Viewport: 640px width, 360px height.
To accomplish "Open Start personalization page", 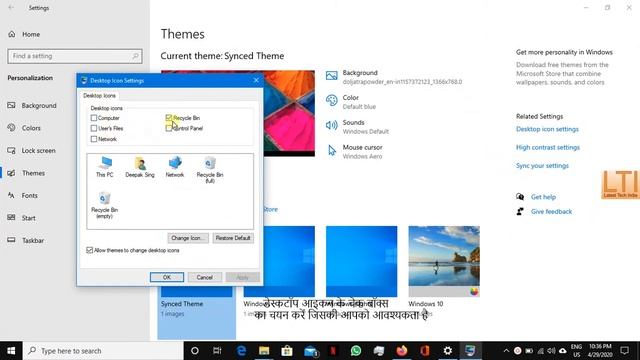I will coord(22,218).
